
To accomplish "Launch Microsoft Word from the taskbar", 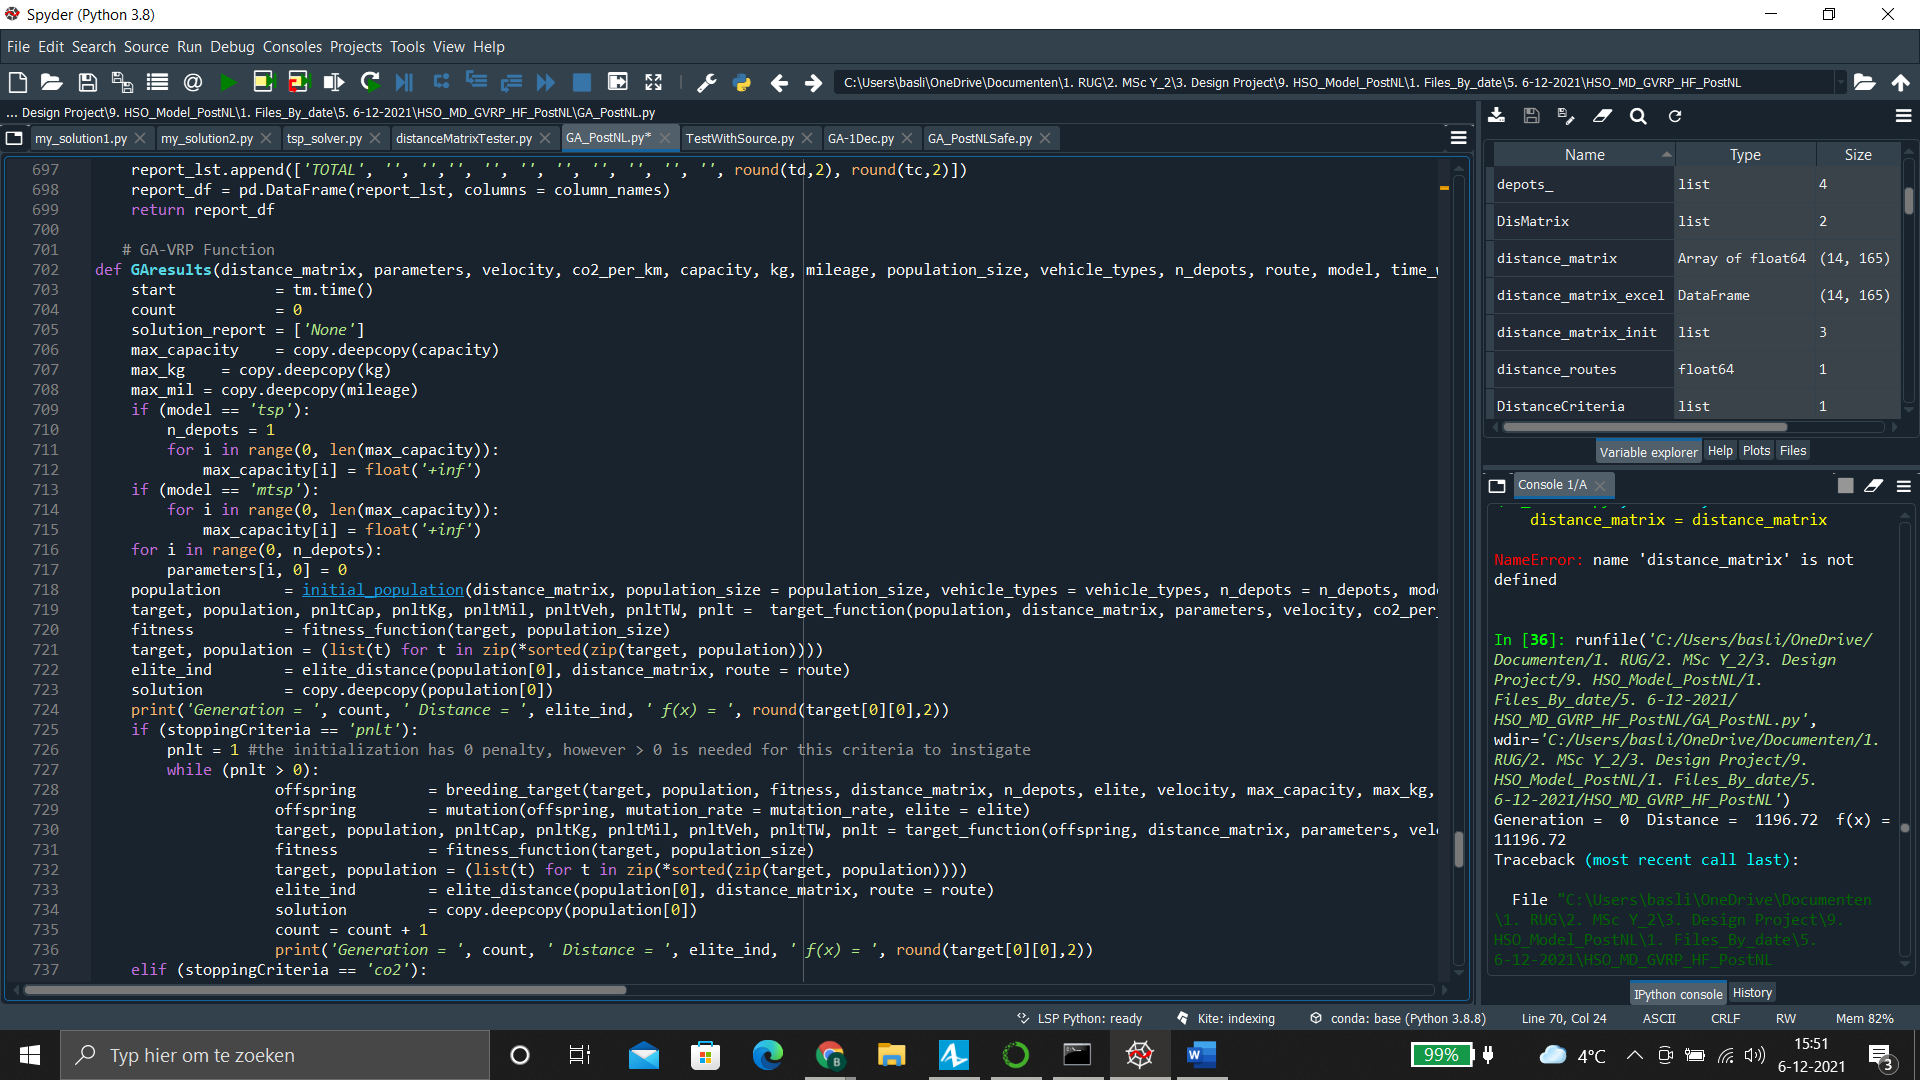I will pyautogui.click(x=1201, y=1054).
